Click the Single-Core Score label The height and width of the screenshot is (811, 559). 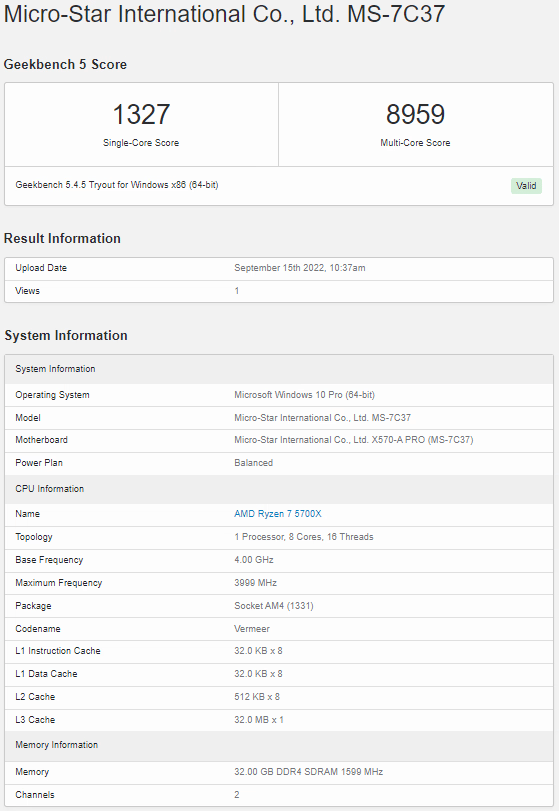click(141, 143)
